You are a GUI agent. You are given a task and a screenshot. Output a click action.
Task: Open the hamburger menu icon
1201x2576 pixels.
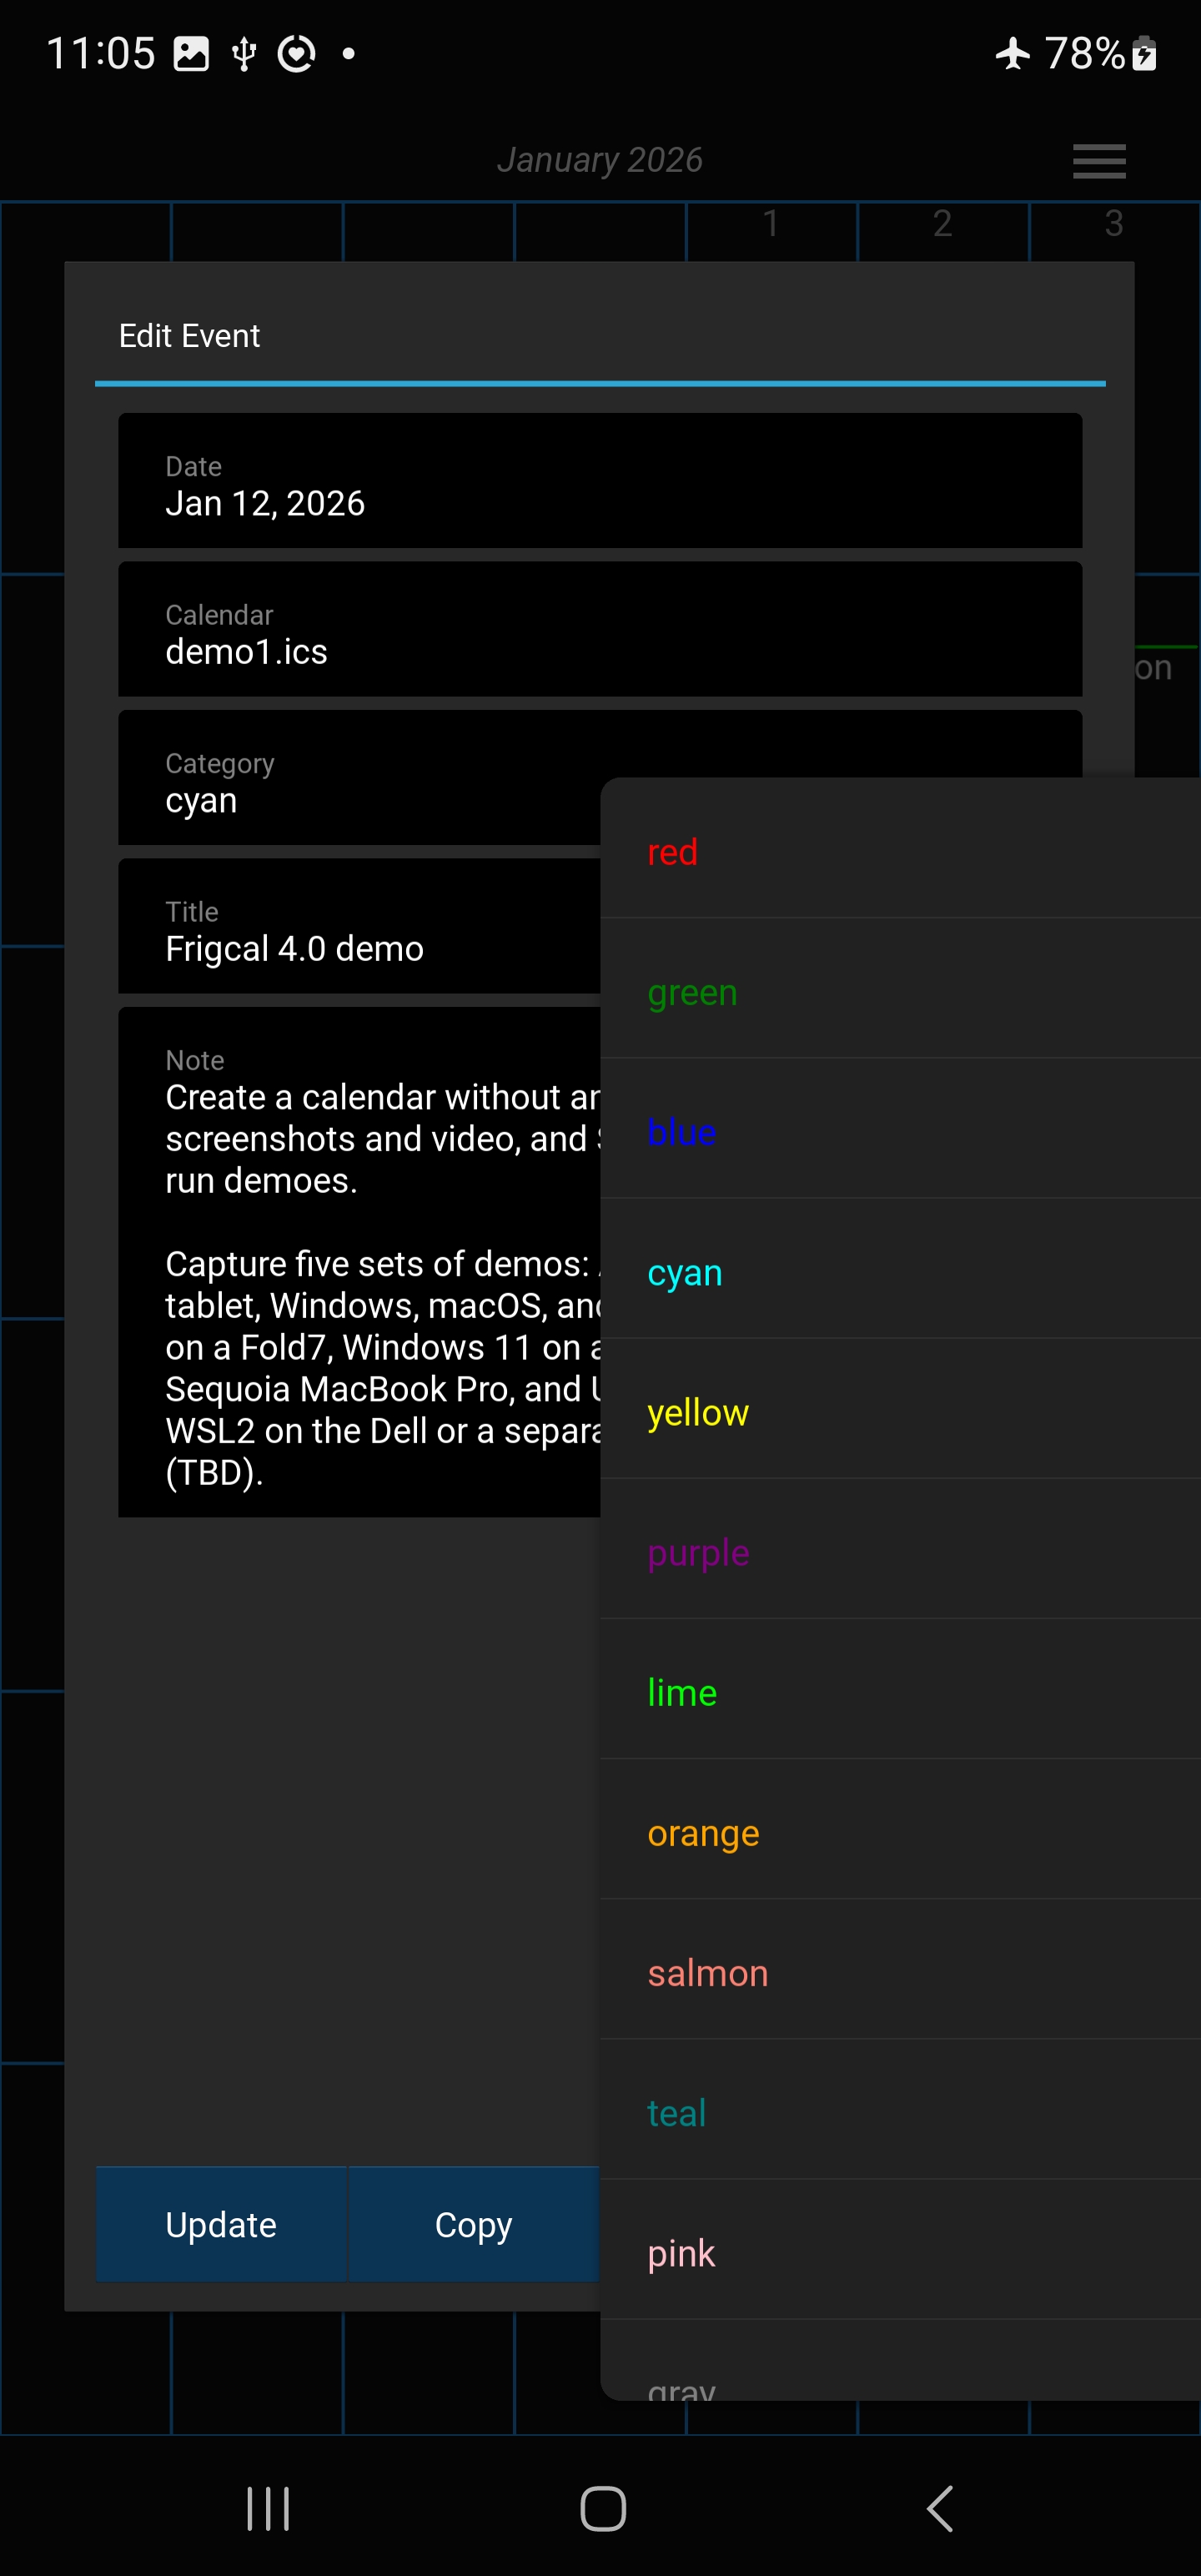tap(1098, 160)
